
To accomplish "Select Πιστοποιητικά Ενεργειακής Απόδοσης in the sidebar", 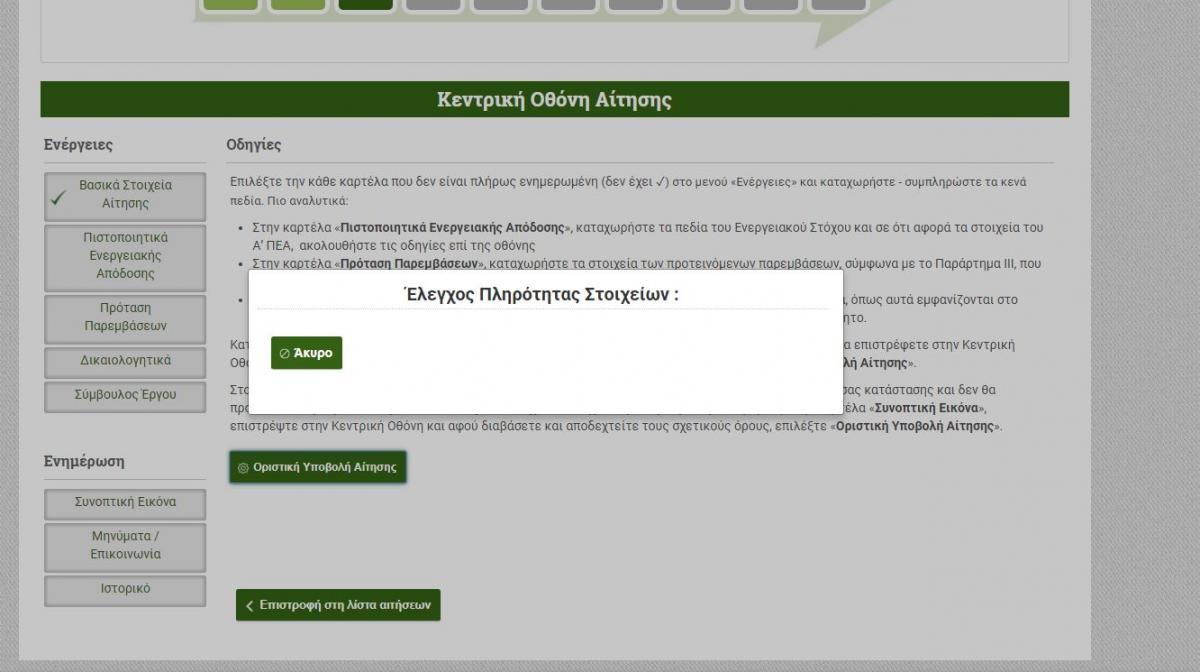I will (x=125, y=256).
